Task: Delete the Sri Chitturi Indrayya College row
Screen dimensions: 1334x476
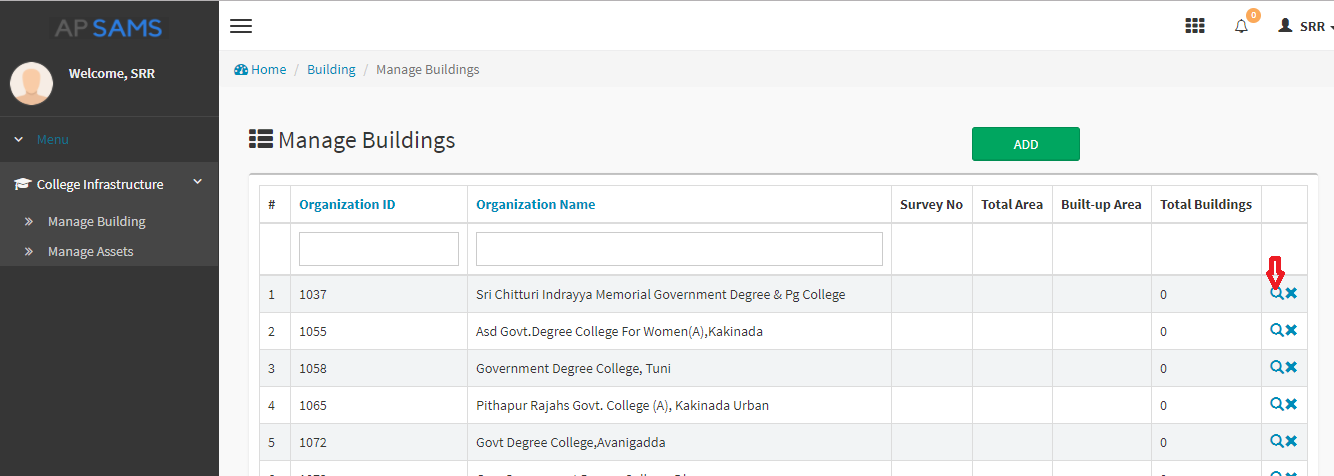Action: [1291, 294]
